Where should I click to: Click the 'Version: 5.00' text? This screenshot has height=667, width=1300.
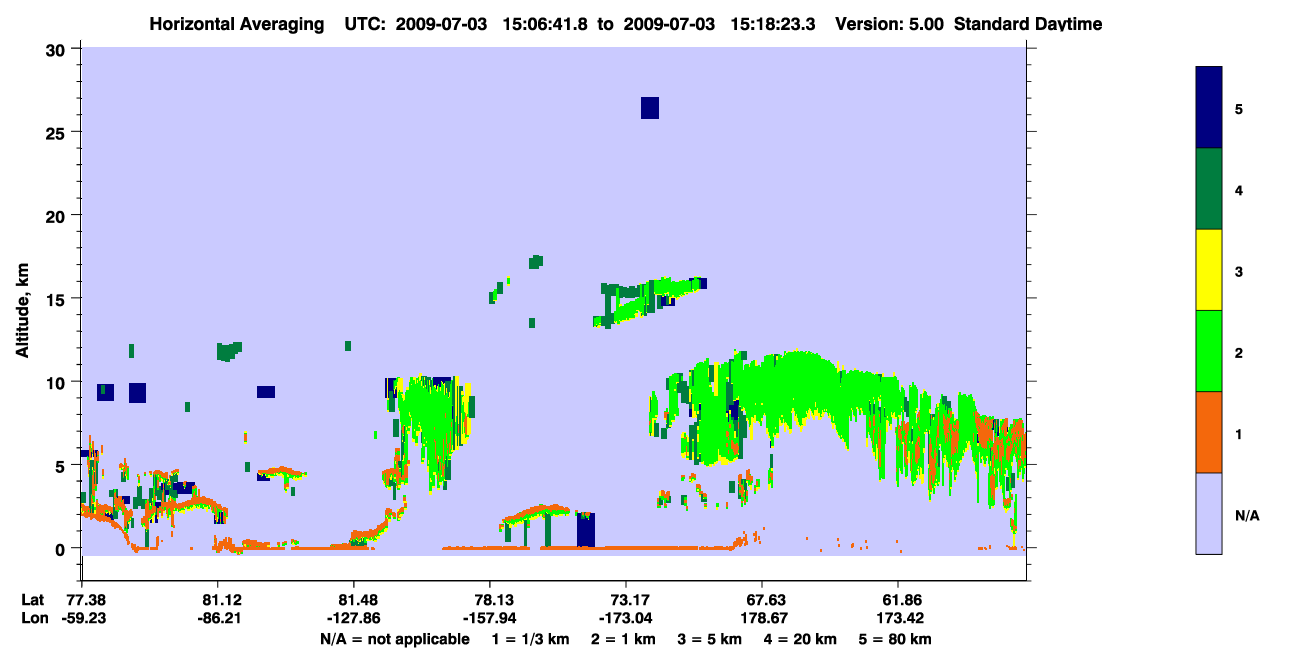click(889, 23)
